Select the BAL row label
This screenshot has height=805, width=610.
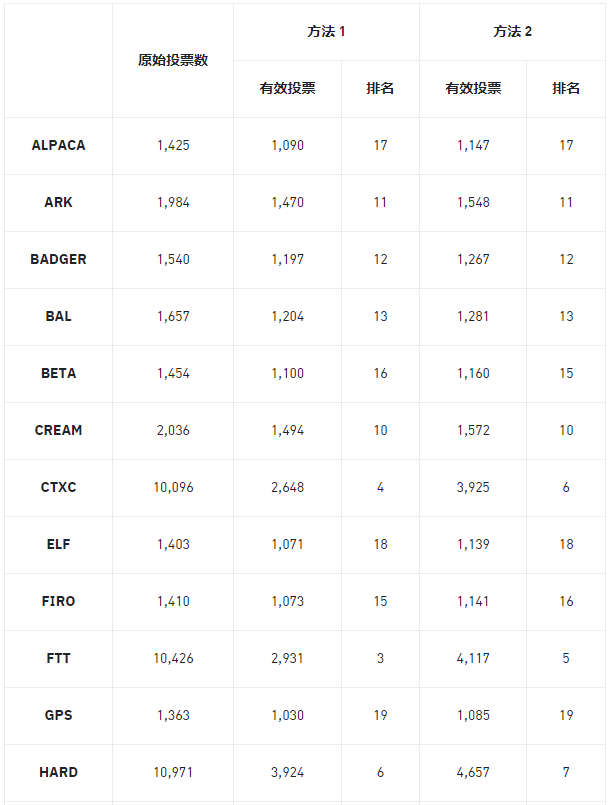58,316
